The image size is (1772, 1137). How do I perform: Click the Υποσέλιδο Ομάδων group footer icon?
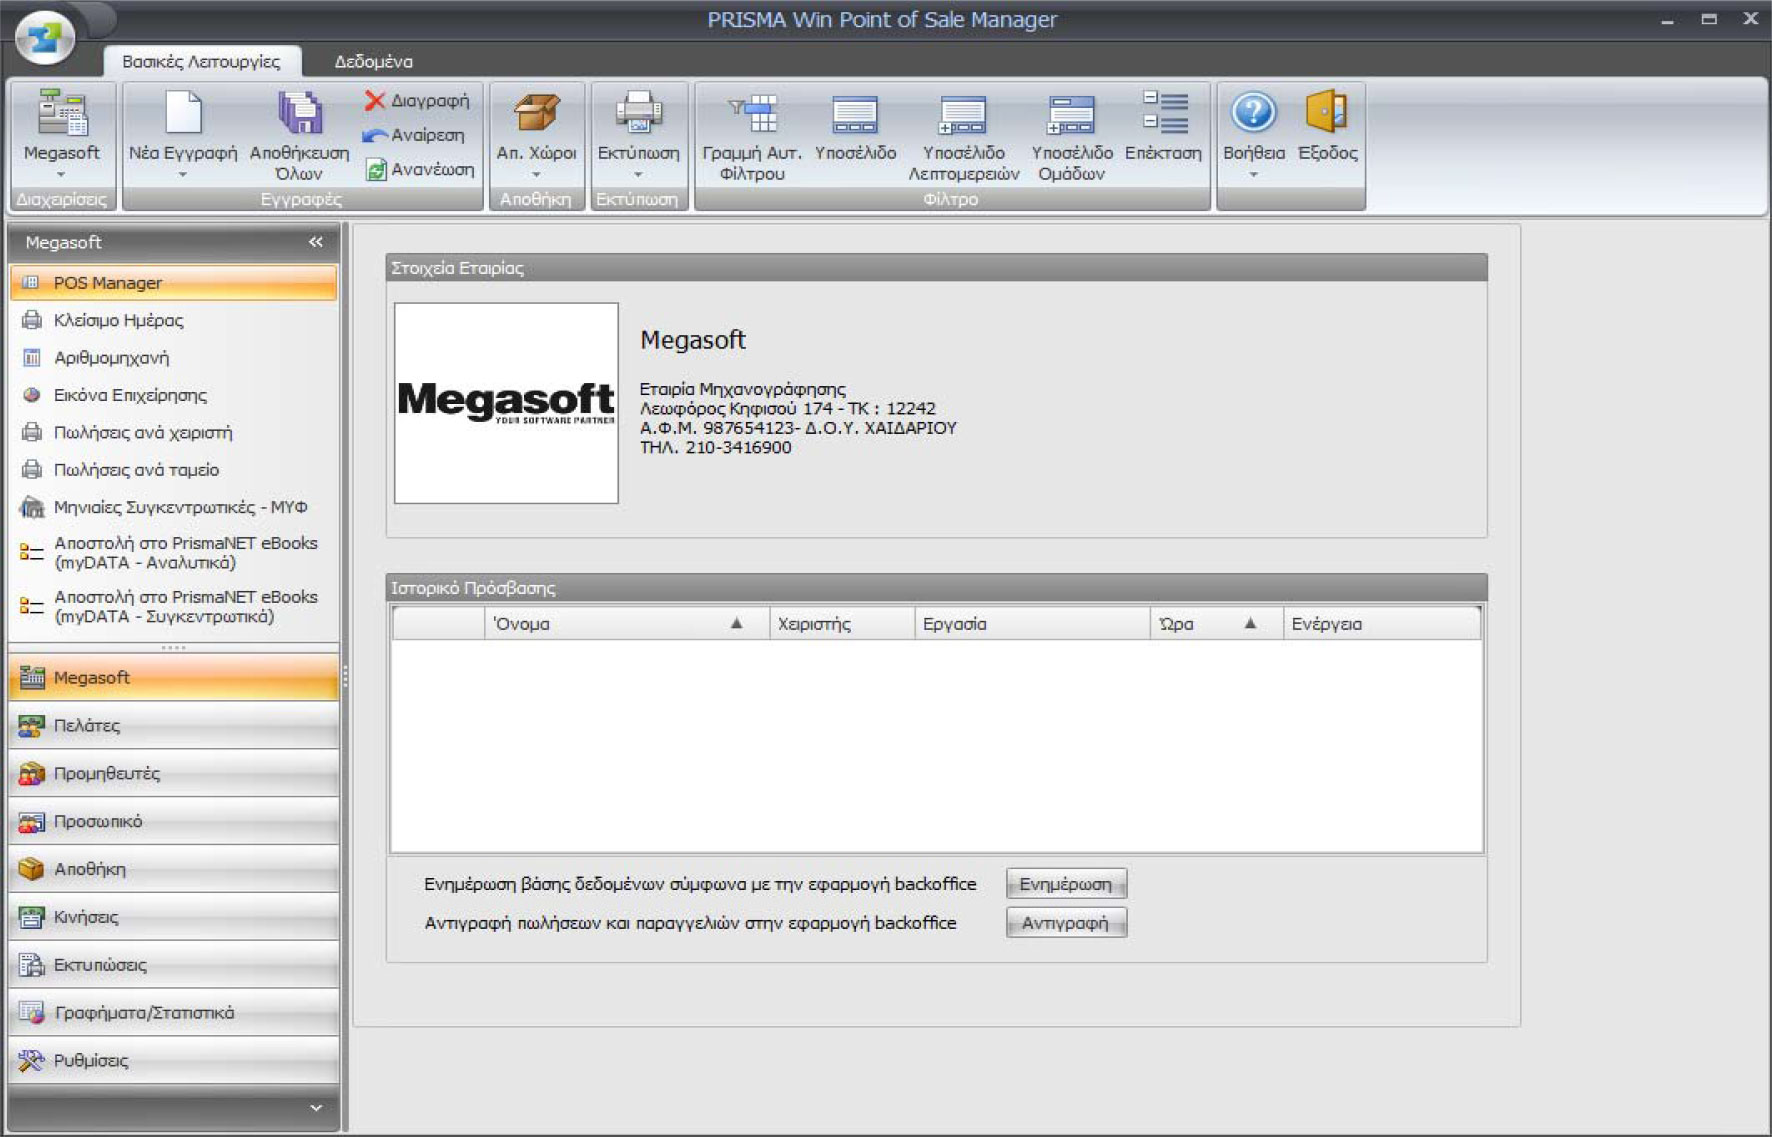pyautogui.click(x=1071, y=115)
